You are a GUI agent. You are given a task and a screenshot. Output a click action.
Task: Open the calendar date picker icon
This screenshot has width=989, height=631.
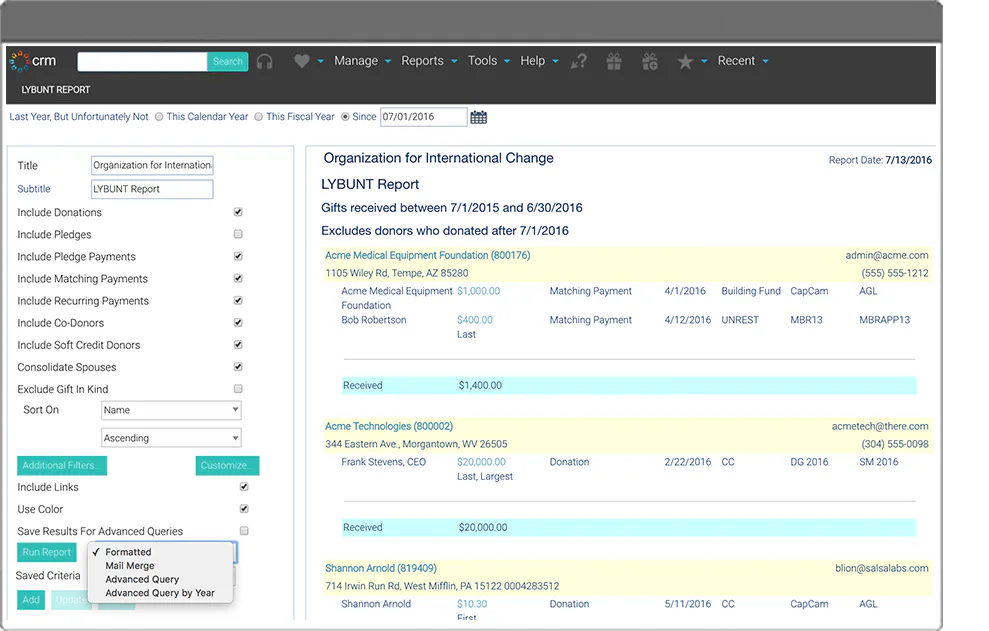479,117
